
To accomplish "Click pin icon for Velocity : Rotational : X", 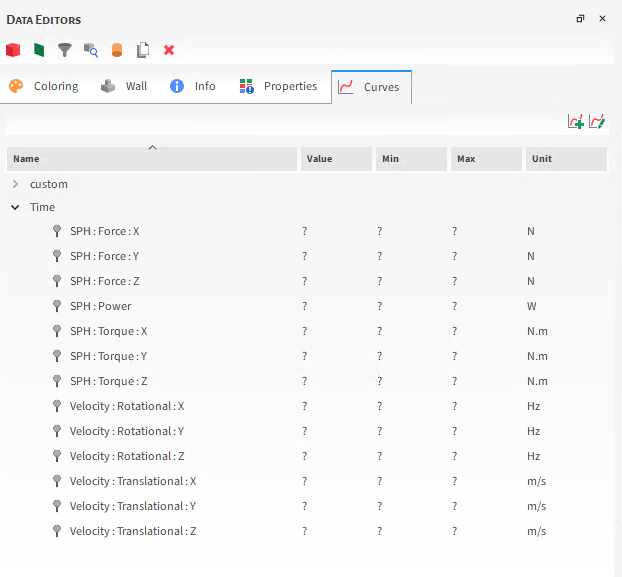I will pos(57,406).
